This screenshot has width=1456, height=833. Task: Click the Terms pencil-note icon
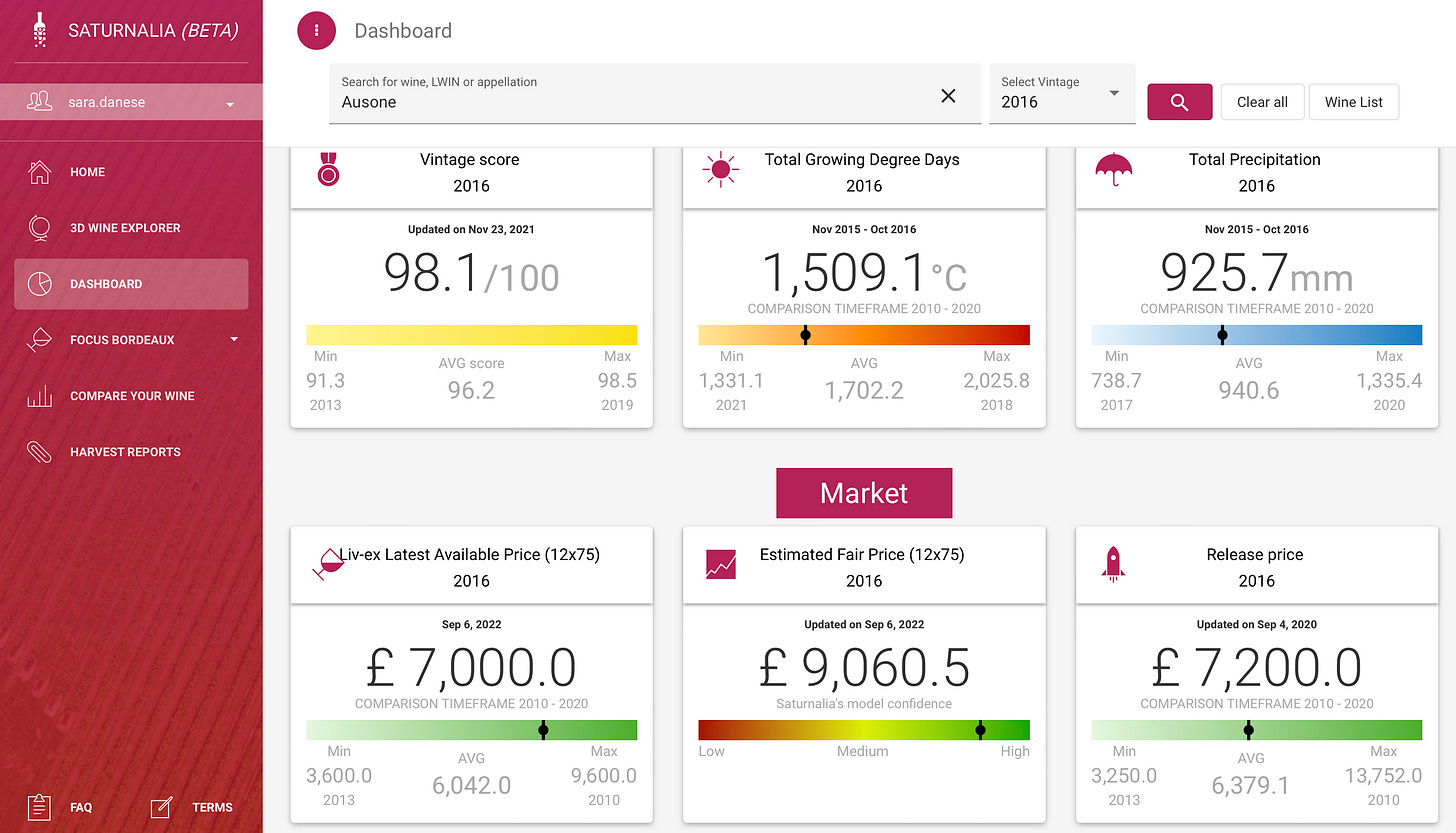162,807
